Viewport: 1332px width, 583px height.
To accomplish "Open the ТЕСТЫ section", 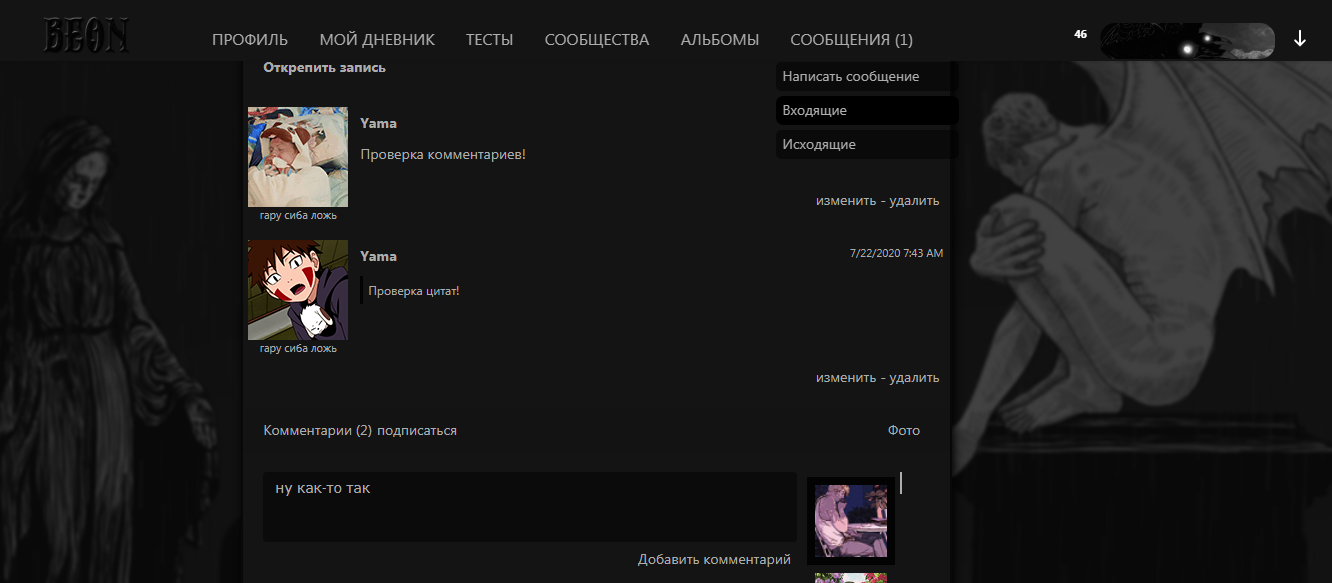I will 489,40.
